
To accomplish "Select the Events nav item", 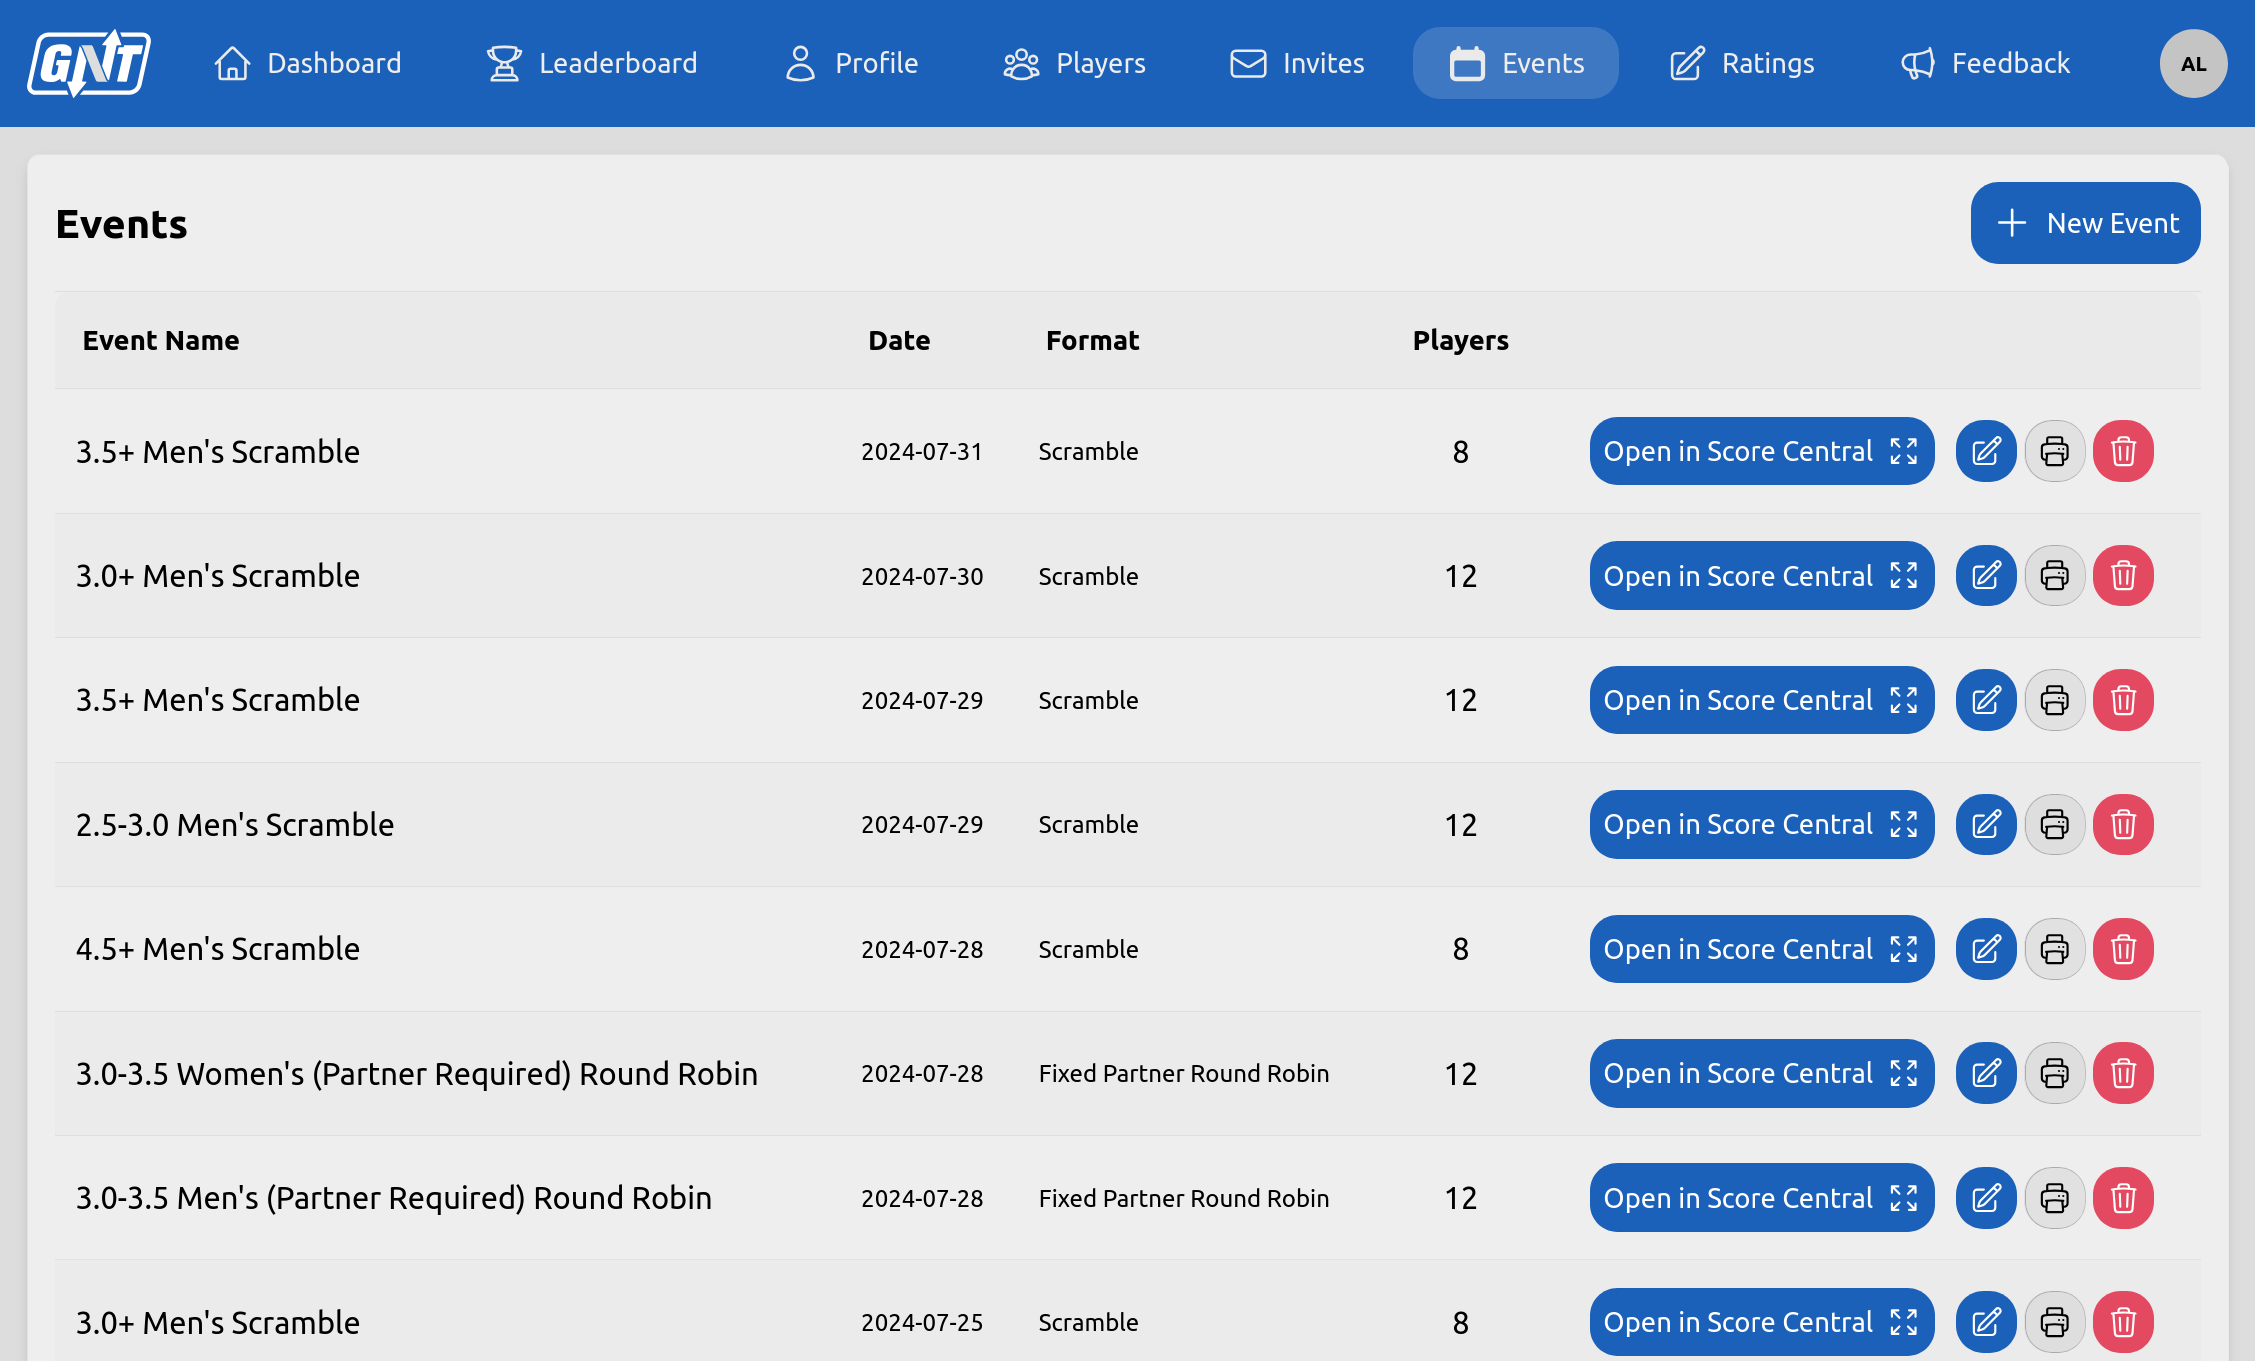I will (x=1516, y=63).
